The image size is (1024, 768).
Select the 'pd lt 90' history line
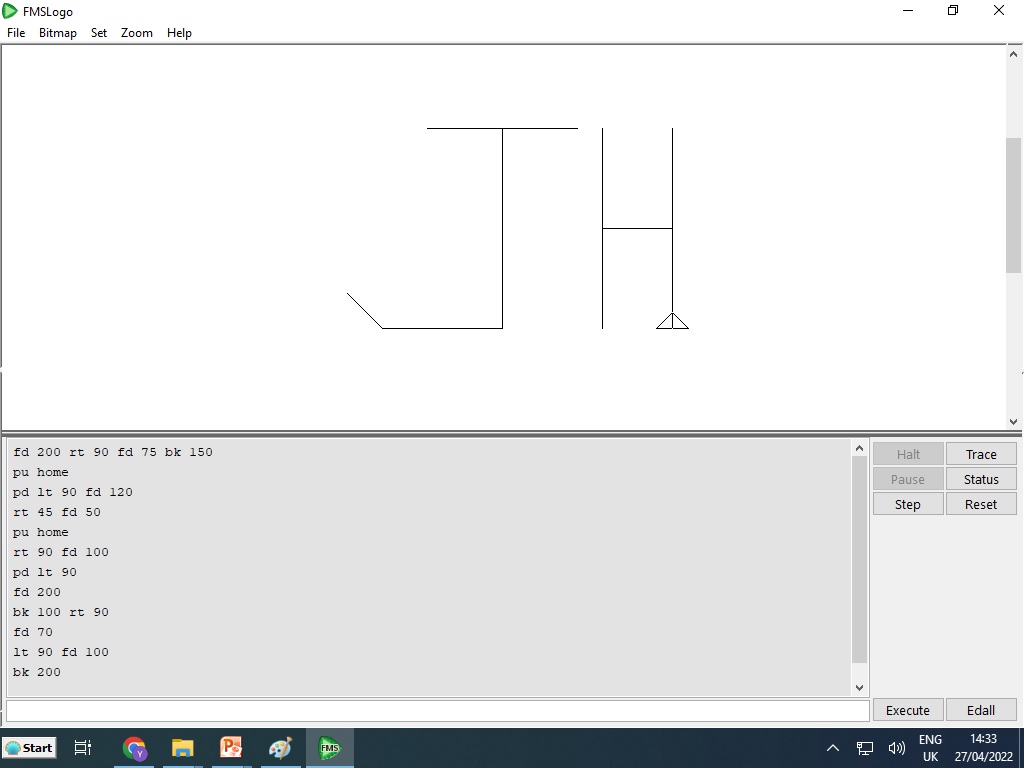tap(44, 572)
